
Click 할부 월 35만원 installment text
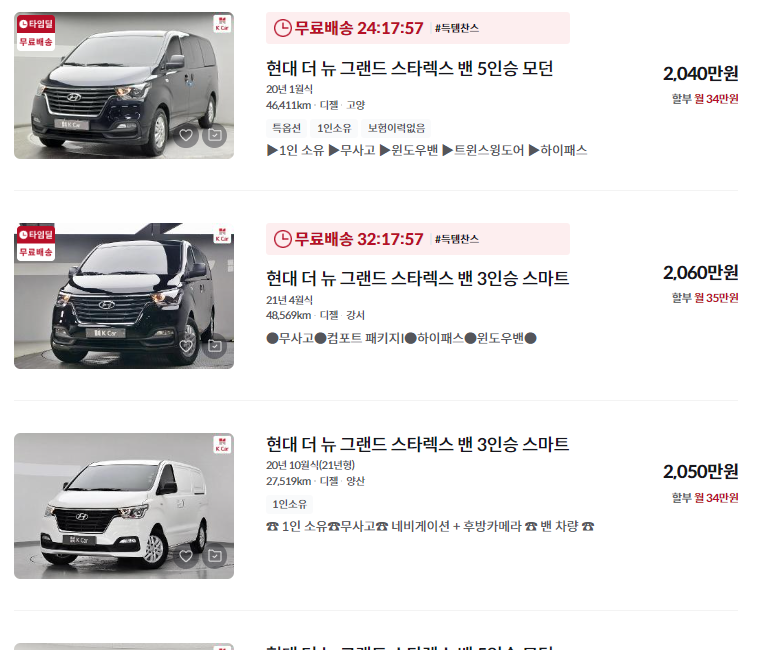coord(705,298)
